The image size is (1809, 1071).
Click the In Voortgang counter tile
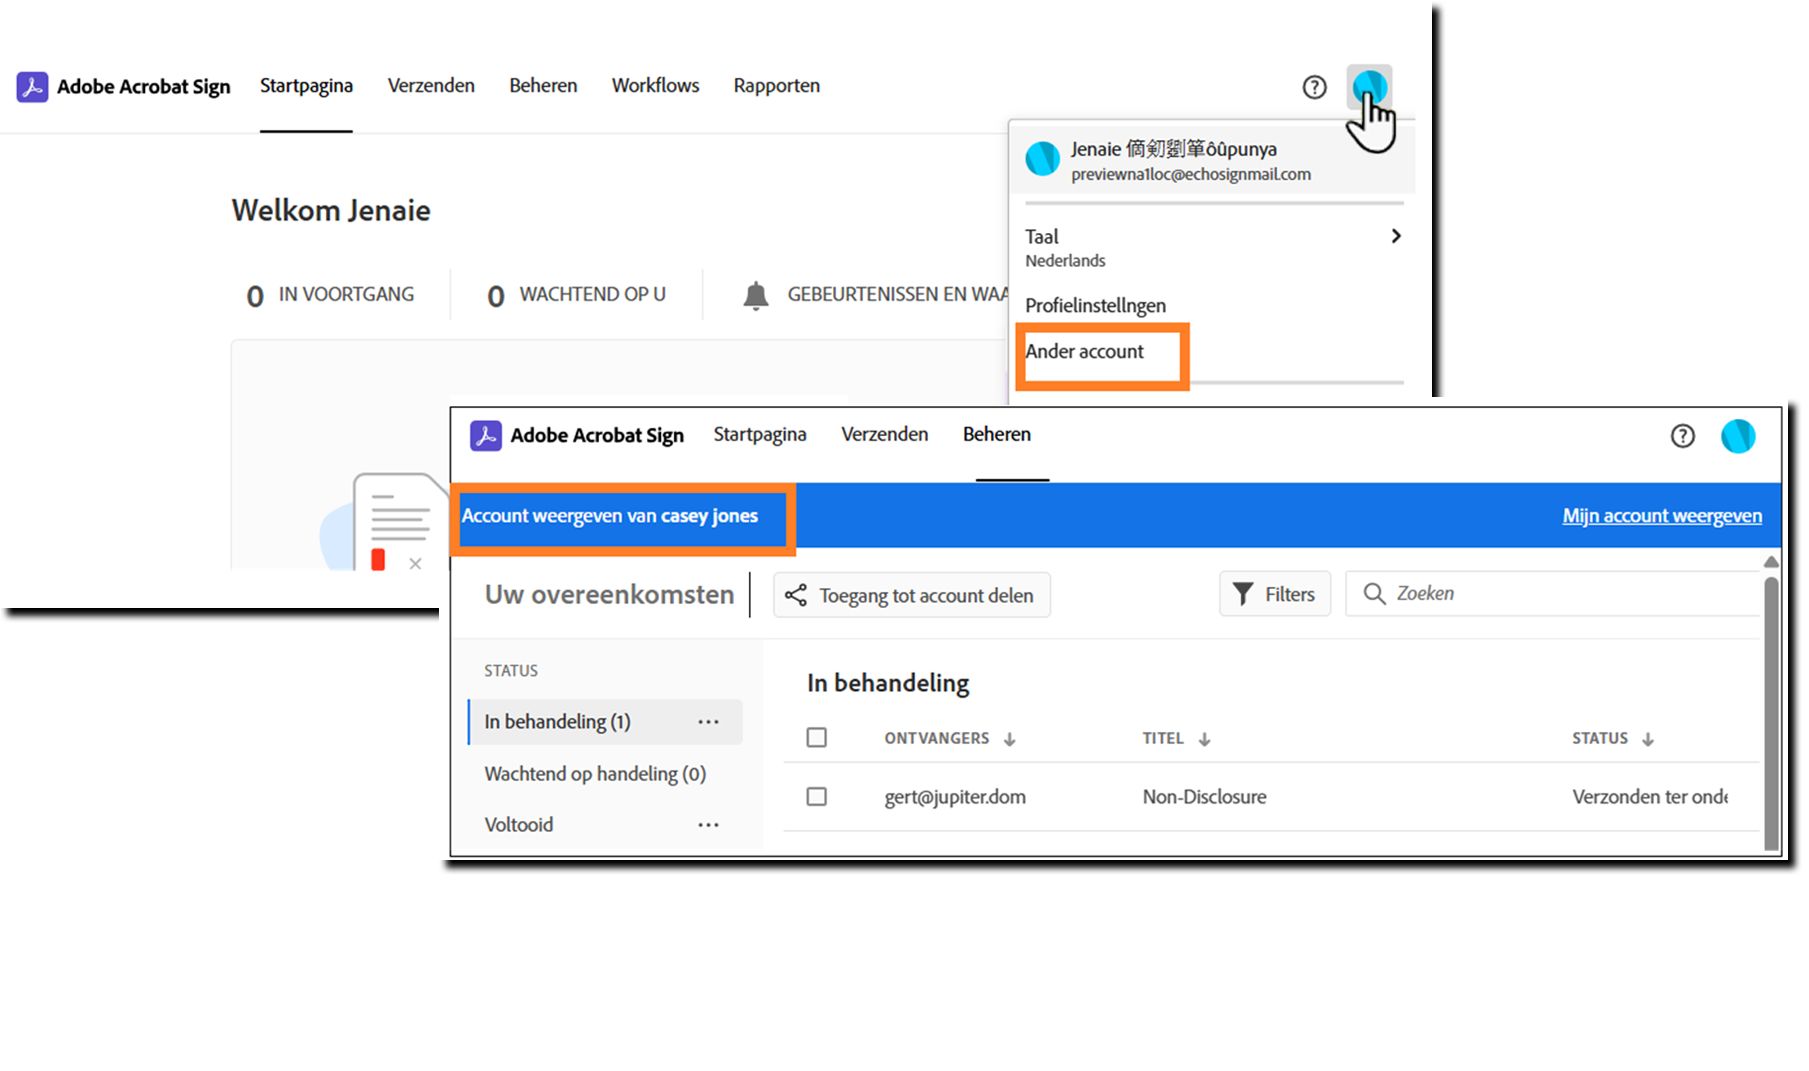330,295
